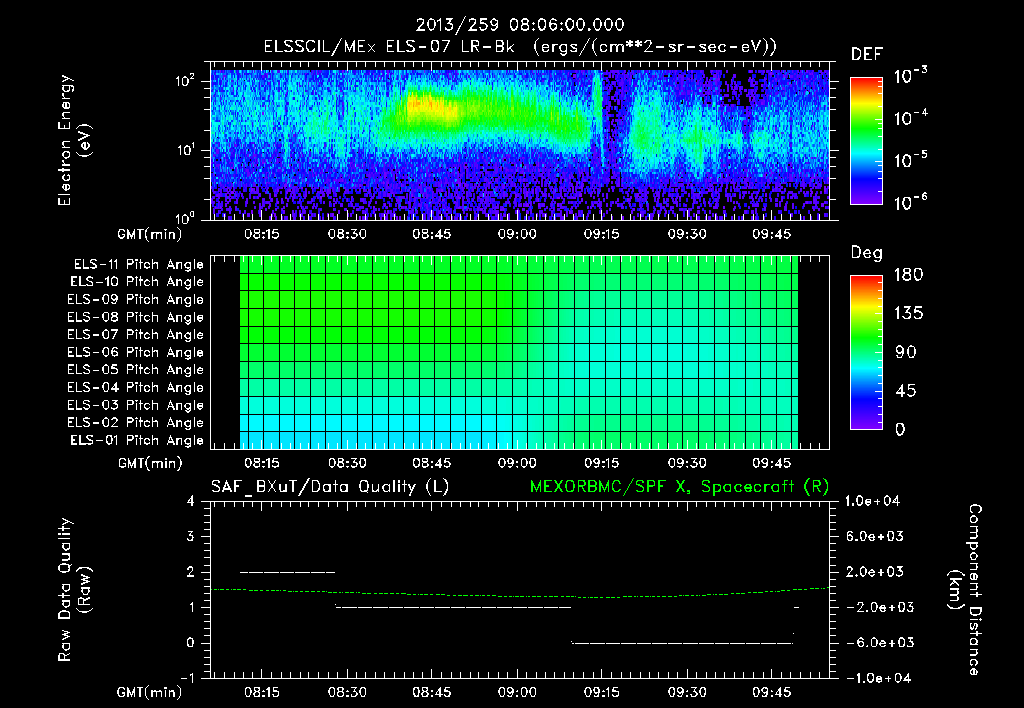1024x708 pixels.
Task: Click the ELS-03 Pitch Angle row label
Action: coord(135,406)
